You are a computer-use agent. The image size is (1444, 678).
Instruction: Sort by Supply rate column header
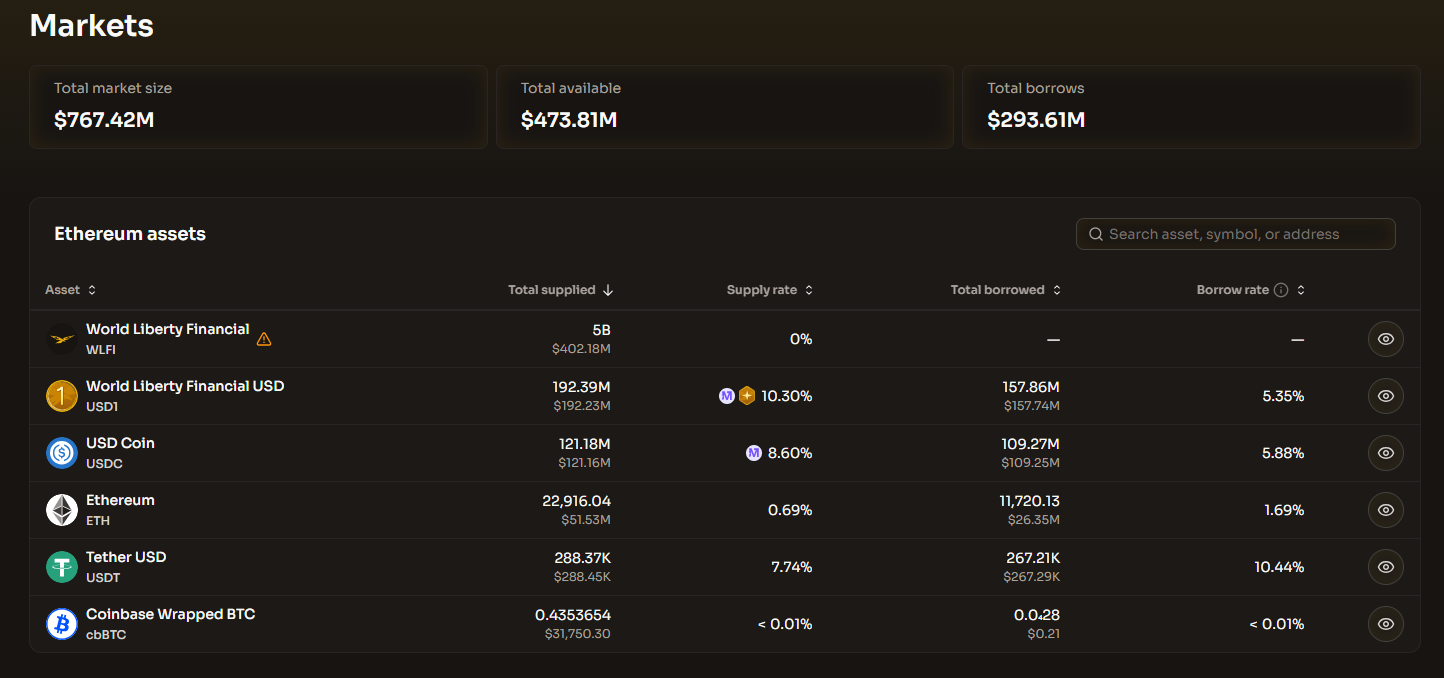[x=769, y=290]
